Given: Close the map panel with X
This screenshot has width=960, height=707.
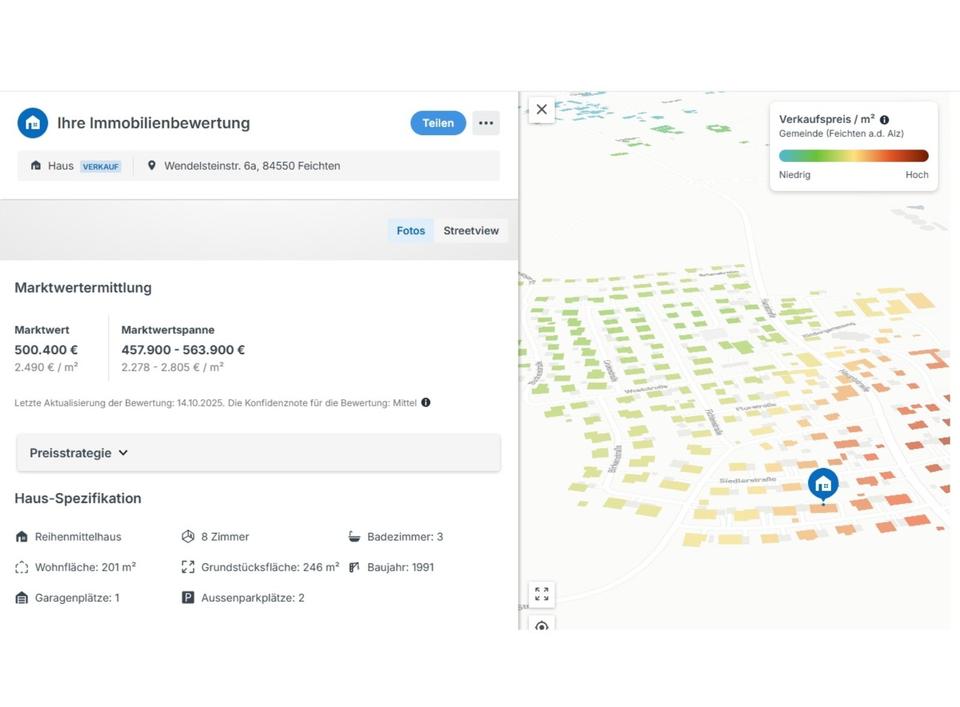Looking at the screenshot, I should 541,110.
